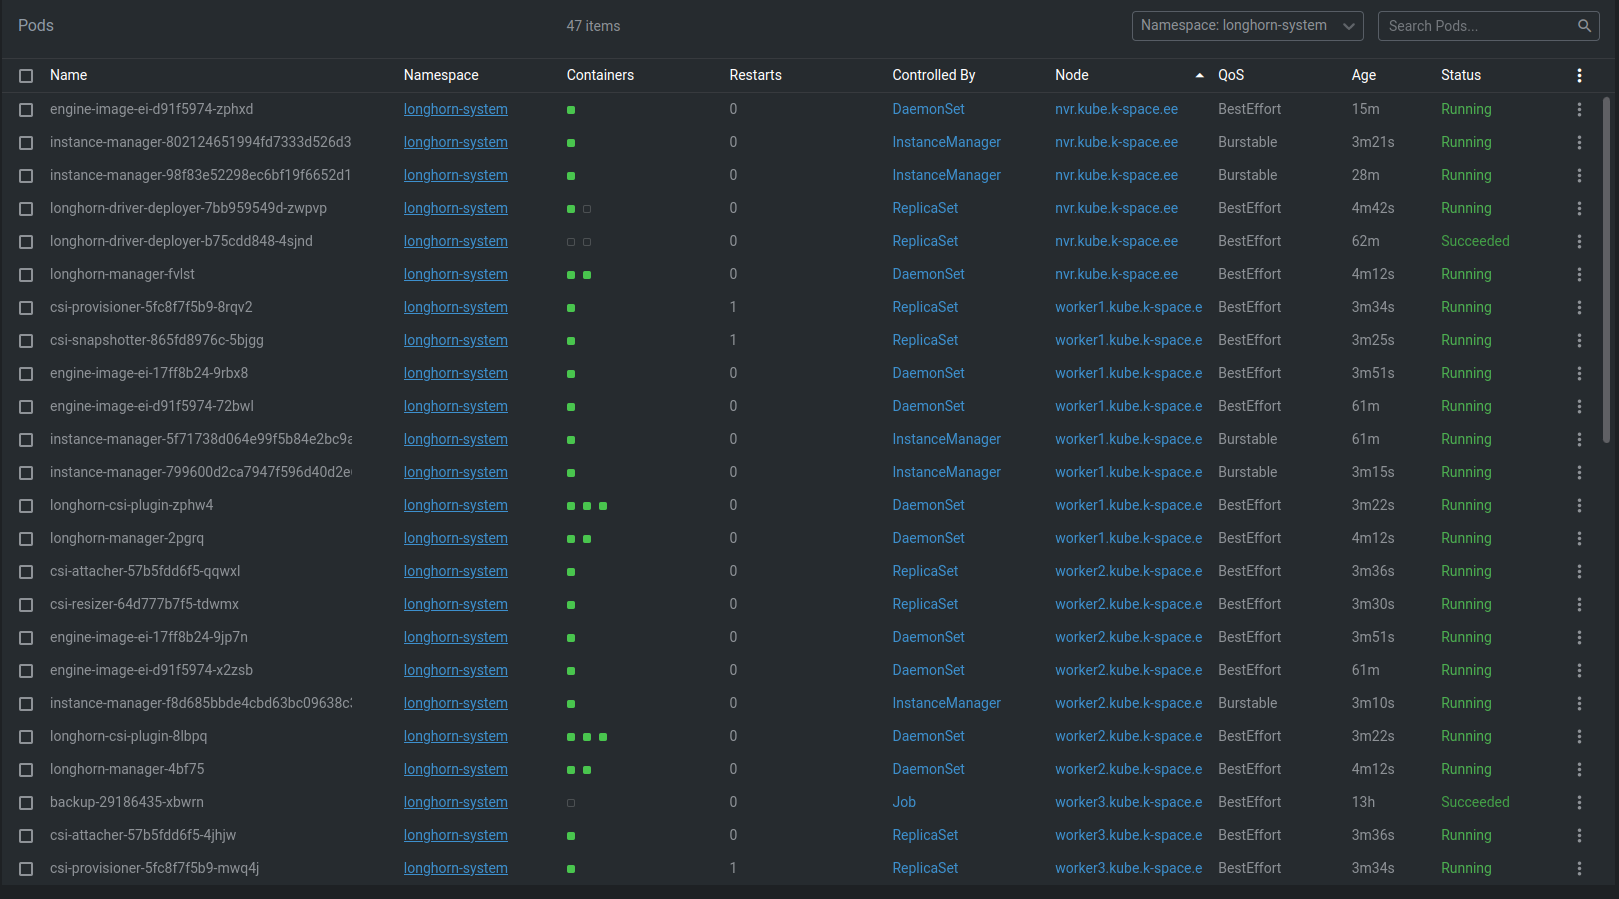Image resolution: width=1619 pixels, height=899 pixels.
Task: Open the Namespace: longhorn-system dropdown
Action: (x=1247, y=26)
